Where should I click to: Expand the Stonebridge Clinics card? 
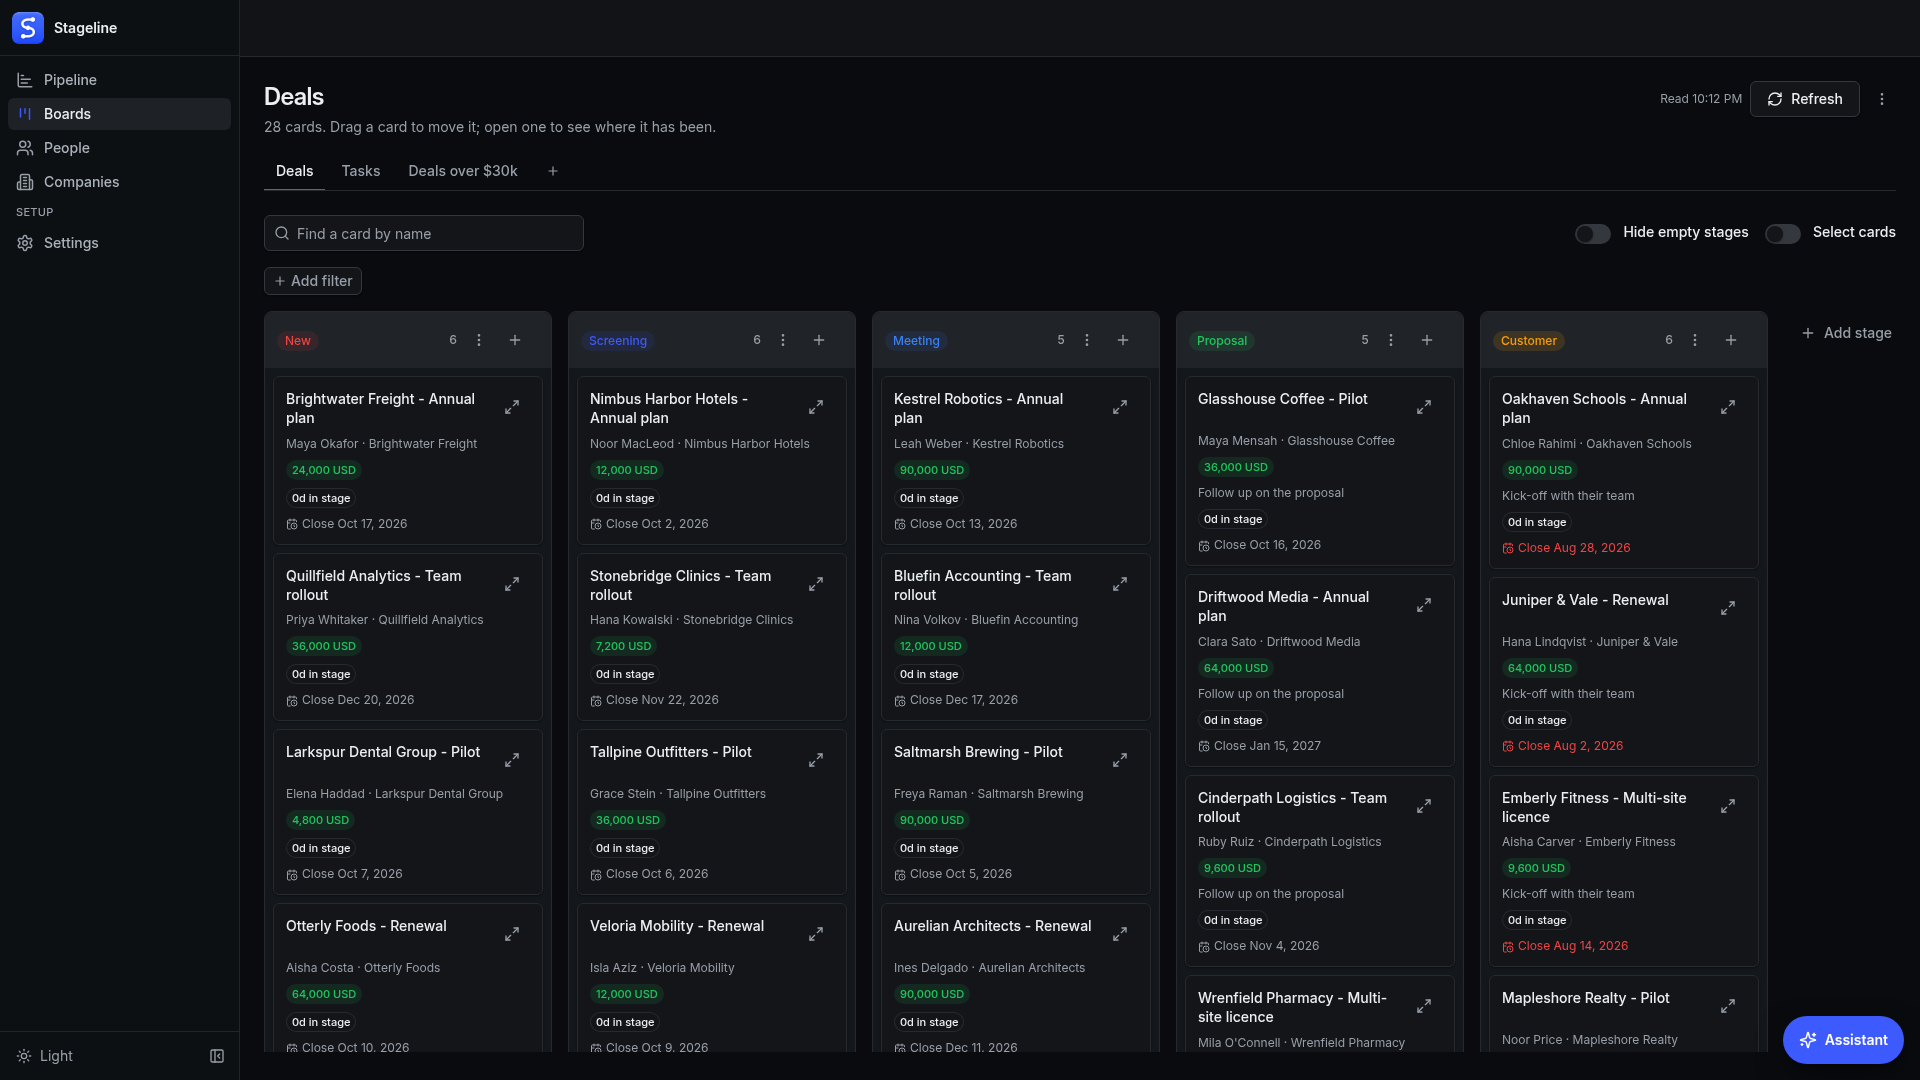coord(816,584)
